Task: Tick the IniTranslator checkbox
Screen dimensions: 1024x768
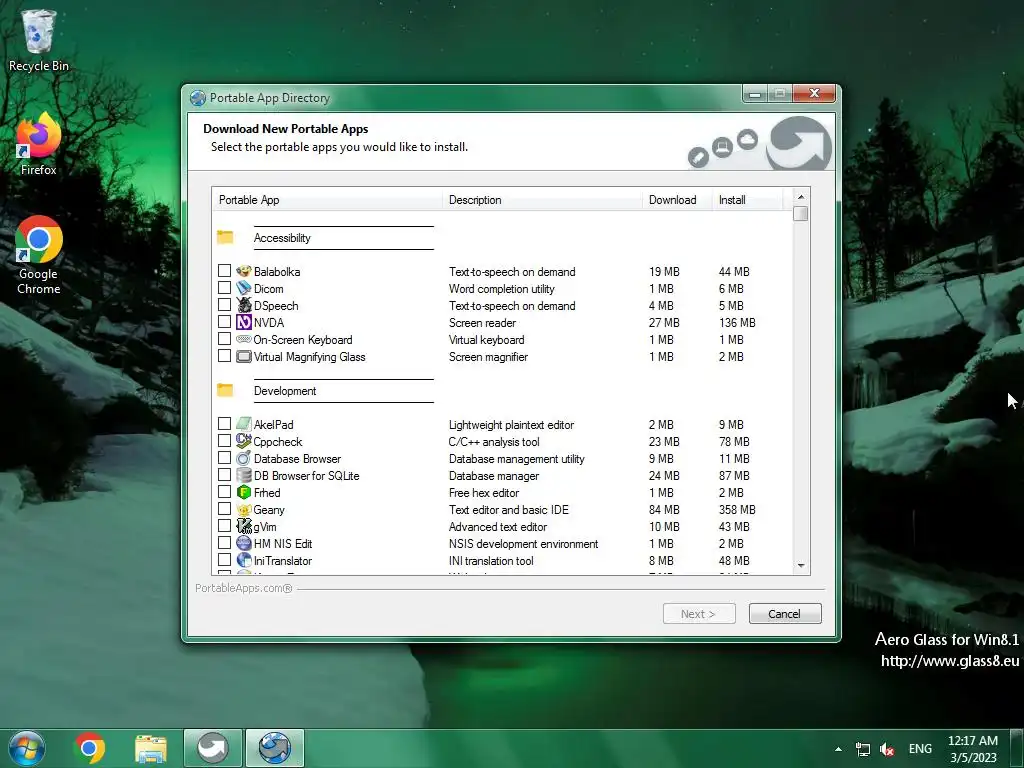Action: [x=224, y=559]
